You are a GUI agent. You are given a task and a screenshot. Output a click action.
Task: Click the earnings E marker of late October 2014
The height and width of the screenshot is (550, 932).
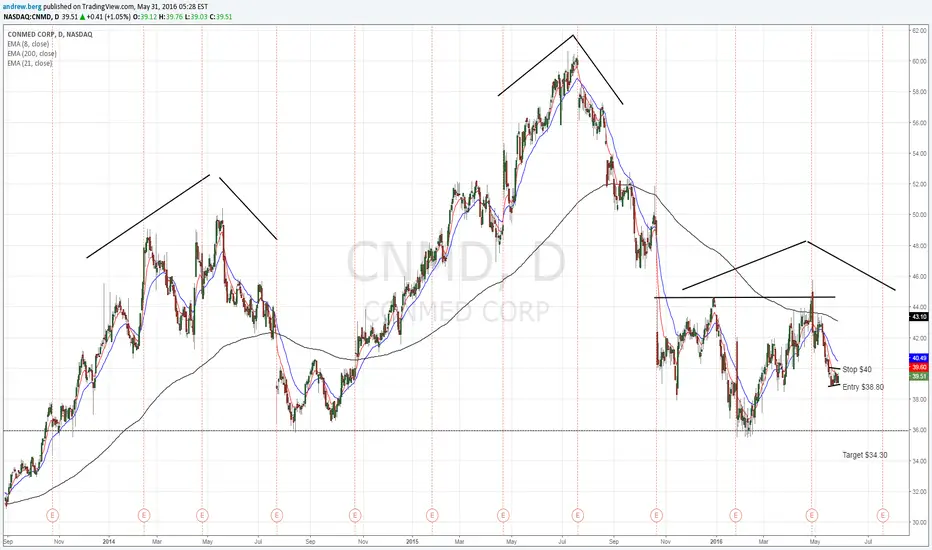(355, 515)
